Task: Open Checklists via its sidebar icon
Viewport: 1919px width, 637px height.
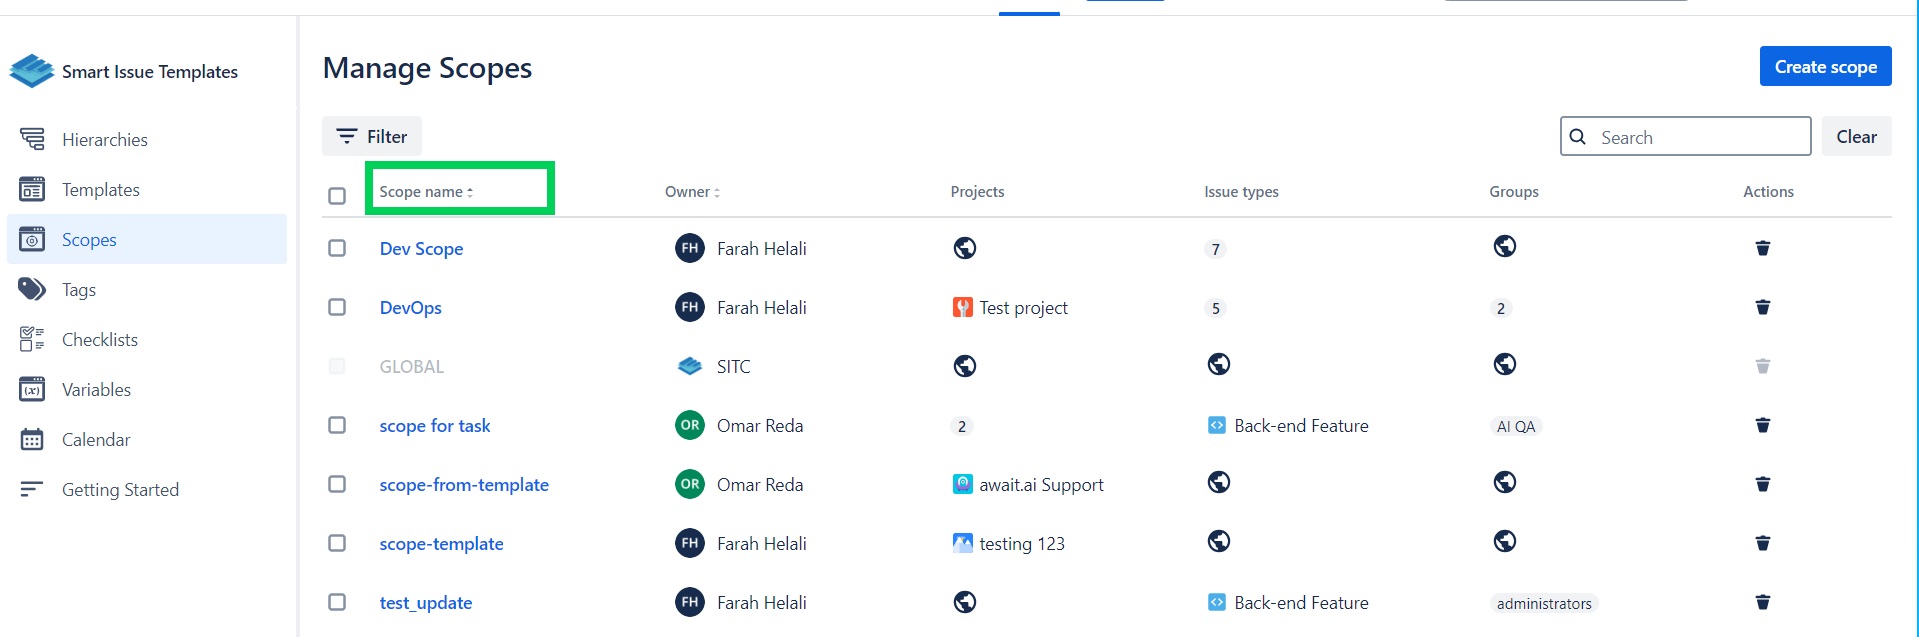Action: point(32,339)
